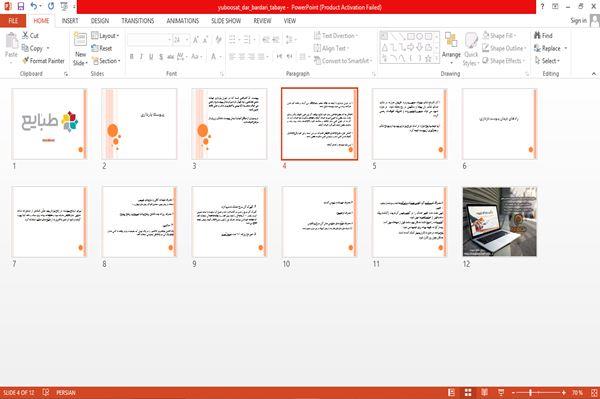Viewport: 600px width, 399px height.
Task: Switch to Normal view icon in status bar
Action: point(452,392)
